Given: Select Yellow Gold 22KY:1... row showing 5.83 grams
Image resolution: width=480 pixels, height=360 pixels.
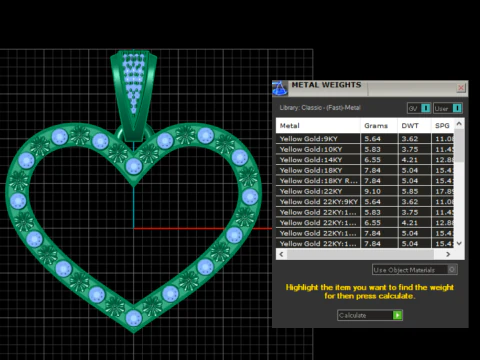Looking at the screenshot, I should pyautogui.click(x=365, y=212).
